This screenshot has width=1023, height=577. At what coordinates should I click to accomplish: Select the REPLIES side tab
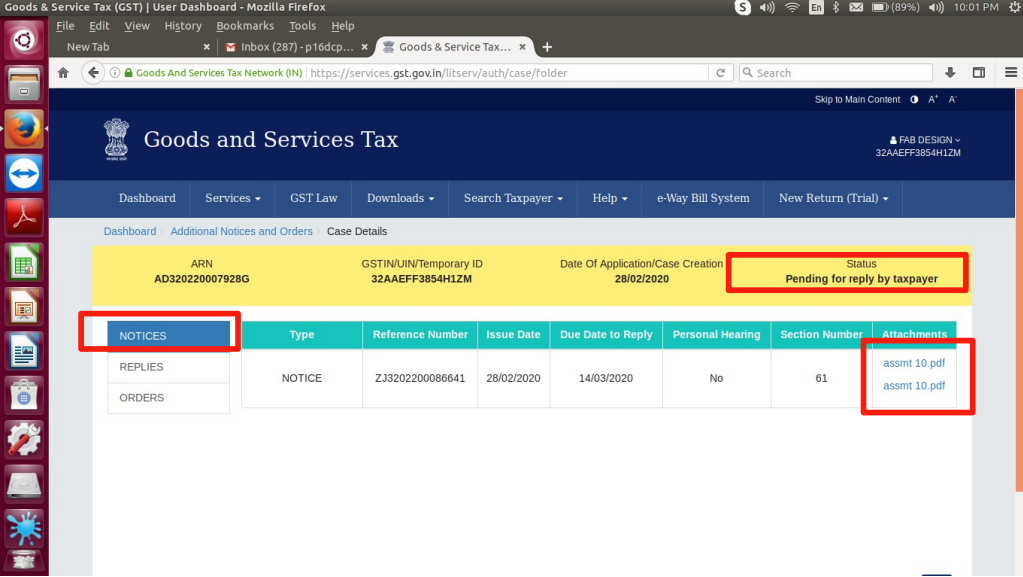click(168, 367)
